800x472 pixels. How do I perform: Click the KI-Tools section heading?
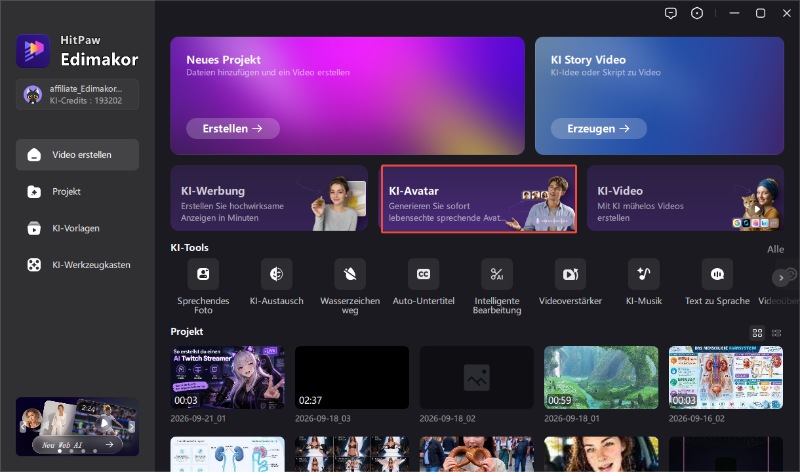[x=189, y=247]
